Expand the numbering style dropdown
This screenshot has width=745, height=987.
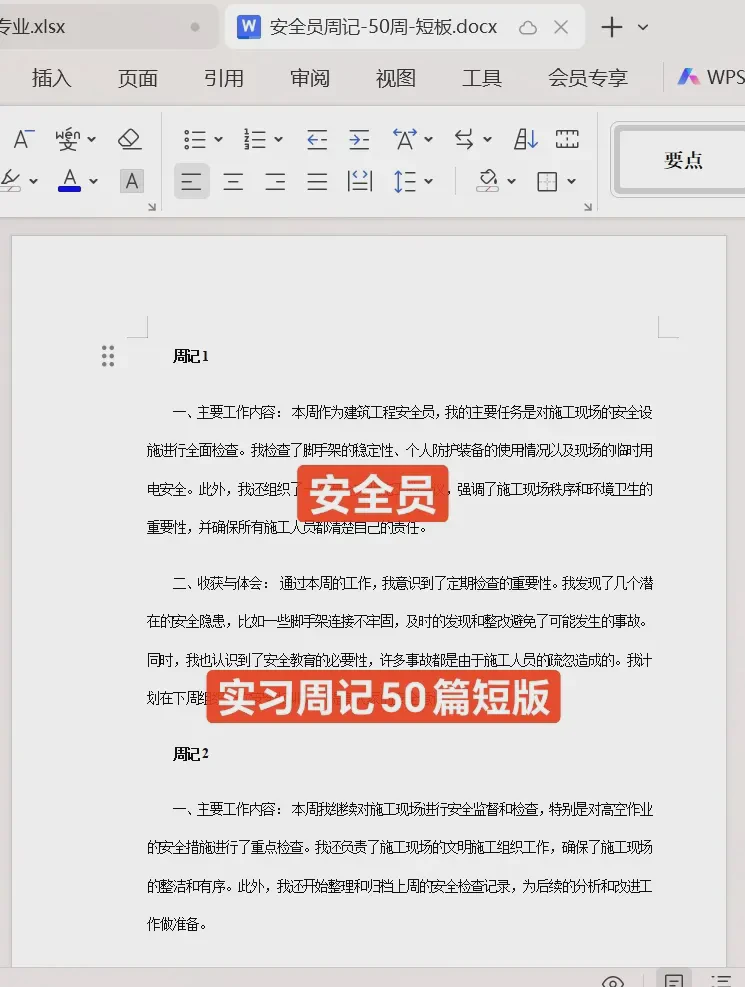tap(278, 139)
